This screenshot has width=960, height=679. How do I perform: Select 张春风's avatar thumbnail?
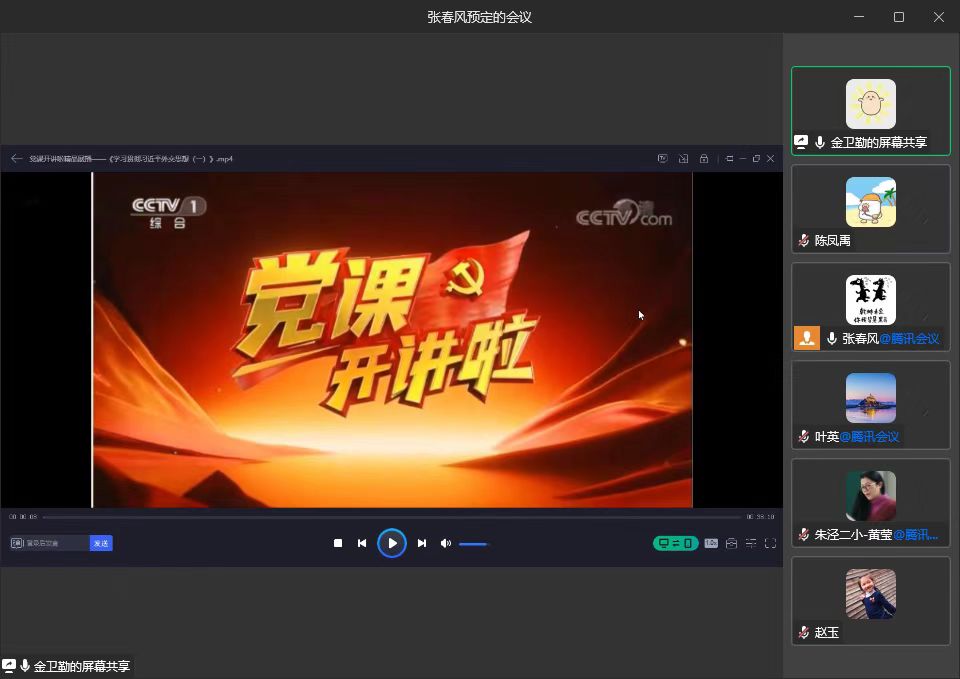point(871,300)
